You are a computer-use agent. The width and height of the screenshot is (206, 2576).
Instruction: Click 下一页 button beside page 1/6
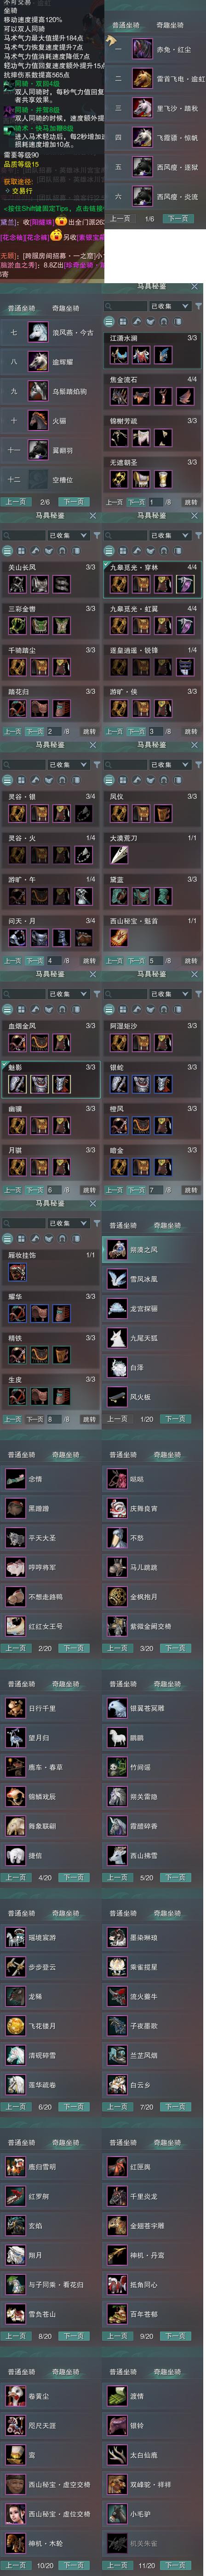(x=178, y=218)
